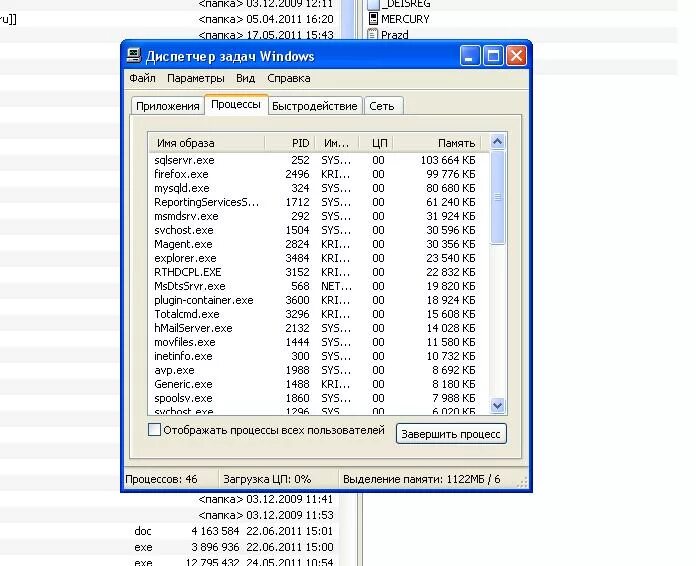The height and width of the screenshot is (566, 696).
Task: Click the Загрузка ЦП: 0% status entry
Action: pos(267,479)
